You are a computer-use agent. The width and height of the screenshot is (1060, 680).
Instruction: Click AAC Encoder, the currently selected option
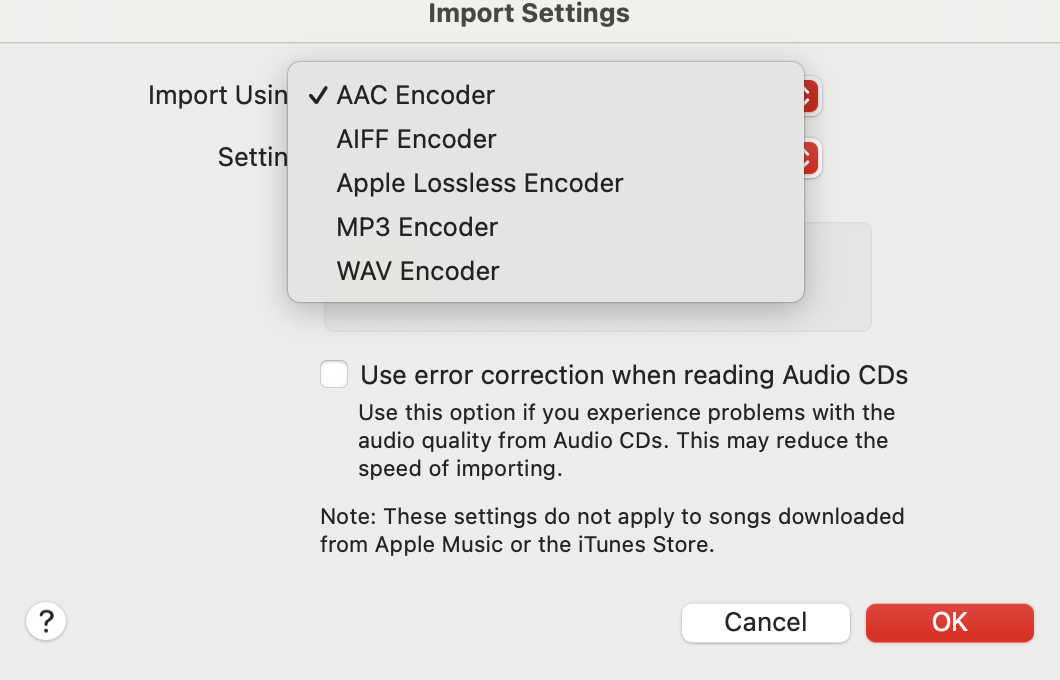pyautogui.click(x=416, y=95)
